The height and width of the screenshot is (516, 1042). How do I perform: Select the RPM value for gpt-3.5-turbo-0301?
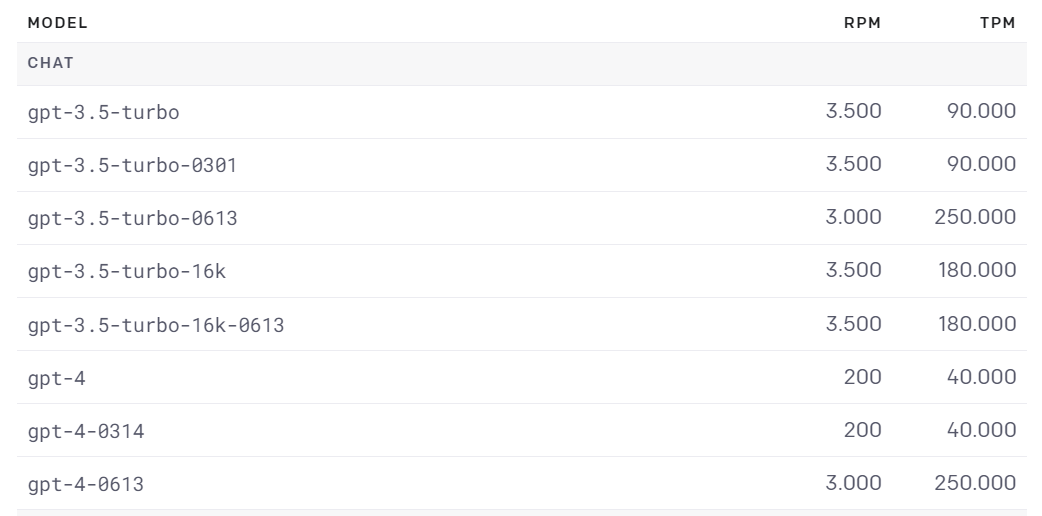click(853, 164)
